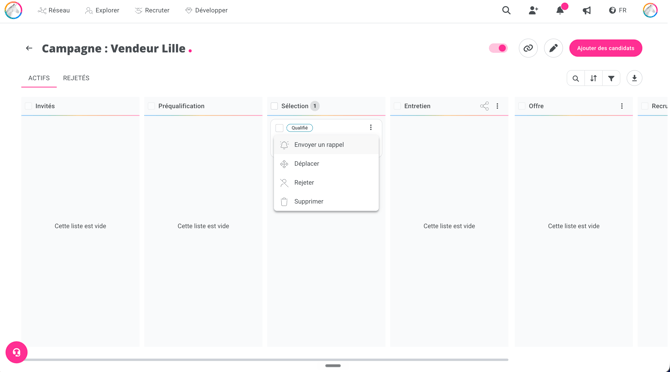Click the app logo in the top-left corner

pos(13,10)
